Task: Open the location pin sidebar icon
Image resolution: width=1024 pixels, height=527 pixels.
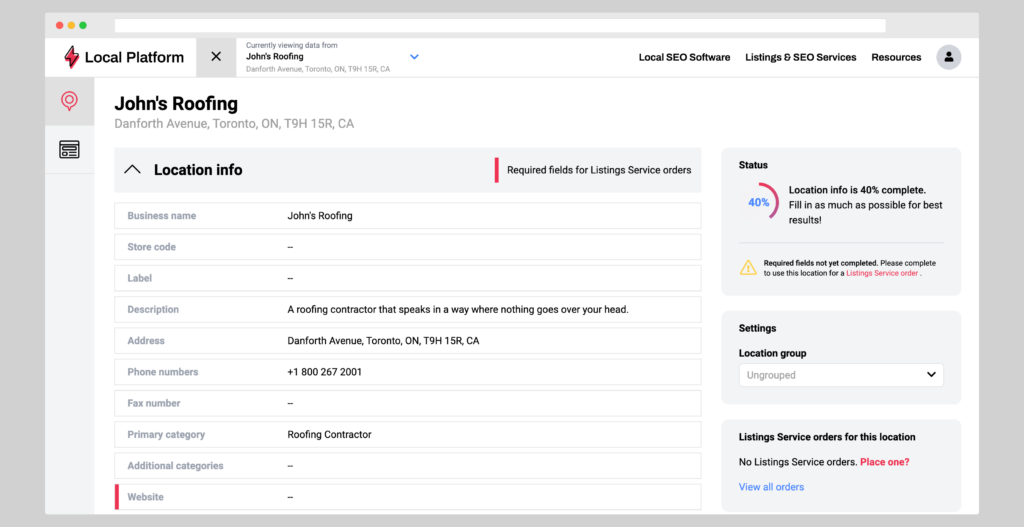Action: pos(69,101)
